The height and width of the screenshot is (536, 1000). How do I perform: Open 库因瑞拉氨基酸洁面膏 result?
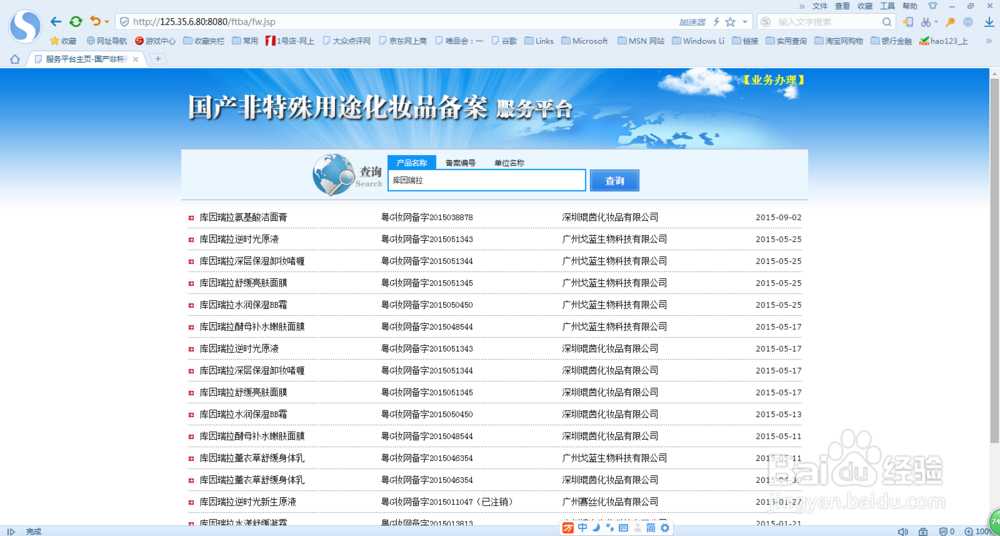243,217
